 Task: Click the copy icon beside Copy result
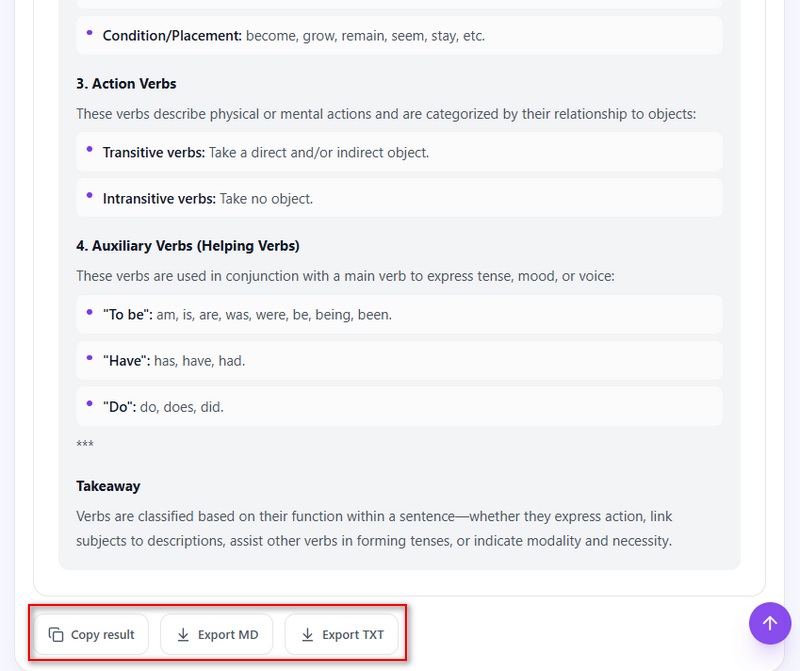(x=56, y=634)
